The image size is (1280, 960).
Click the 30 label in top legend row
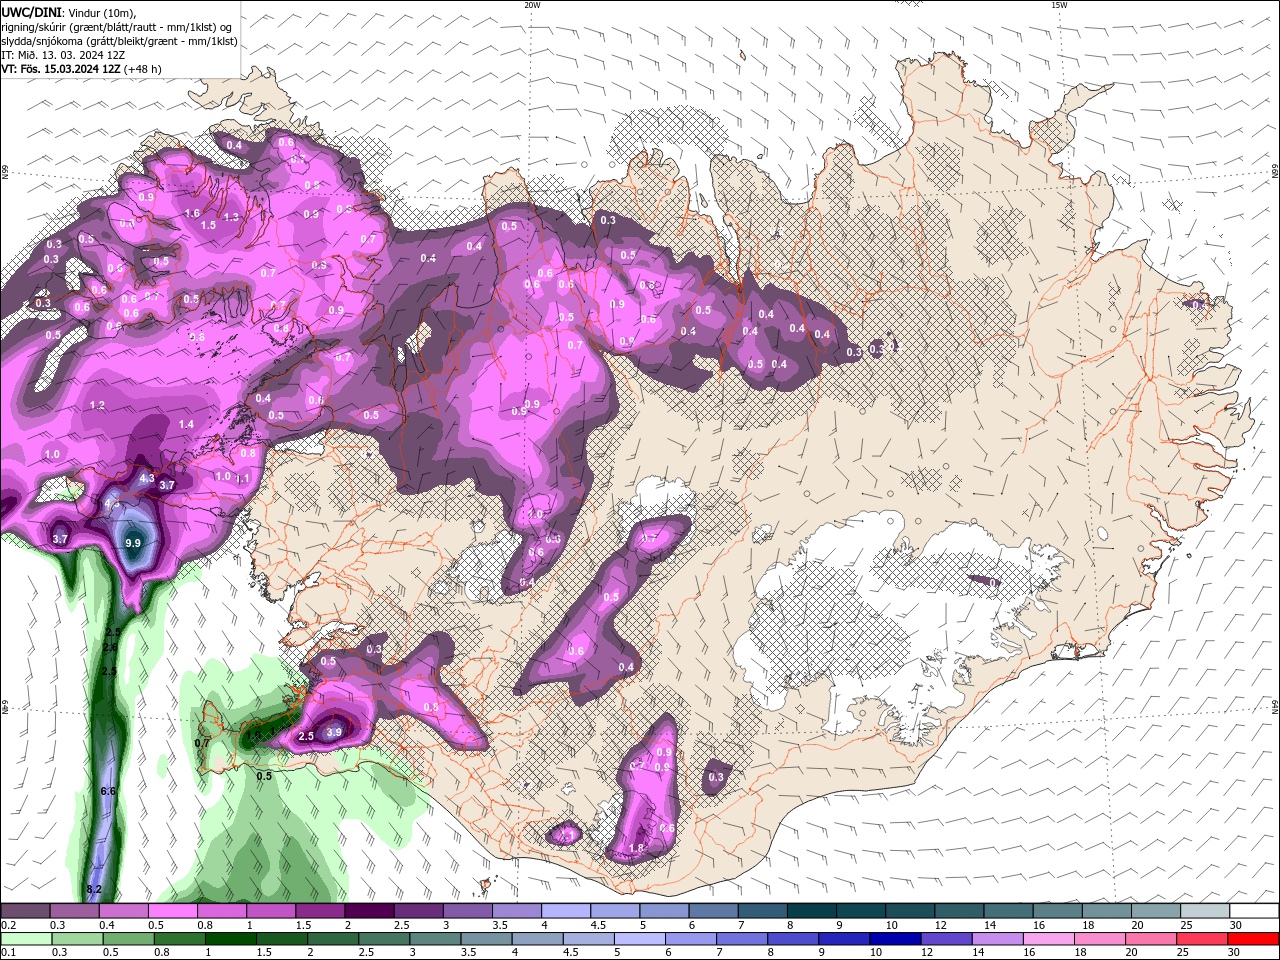point(1236,925)
